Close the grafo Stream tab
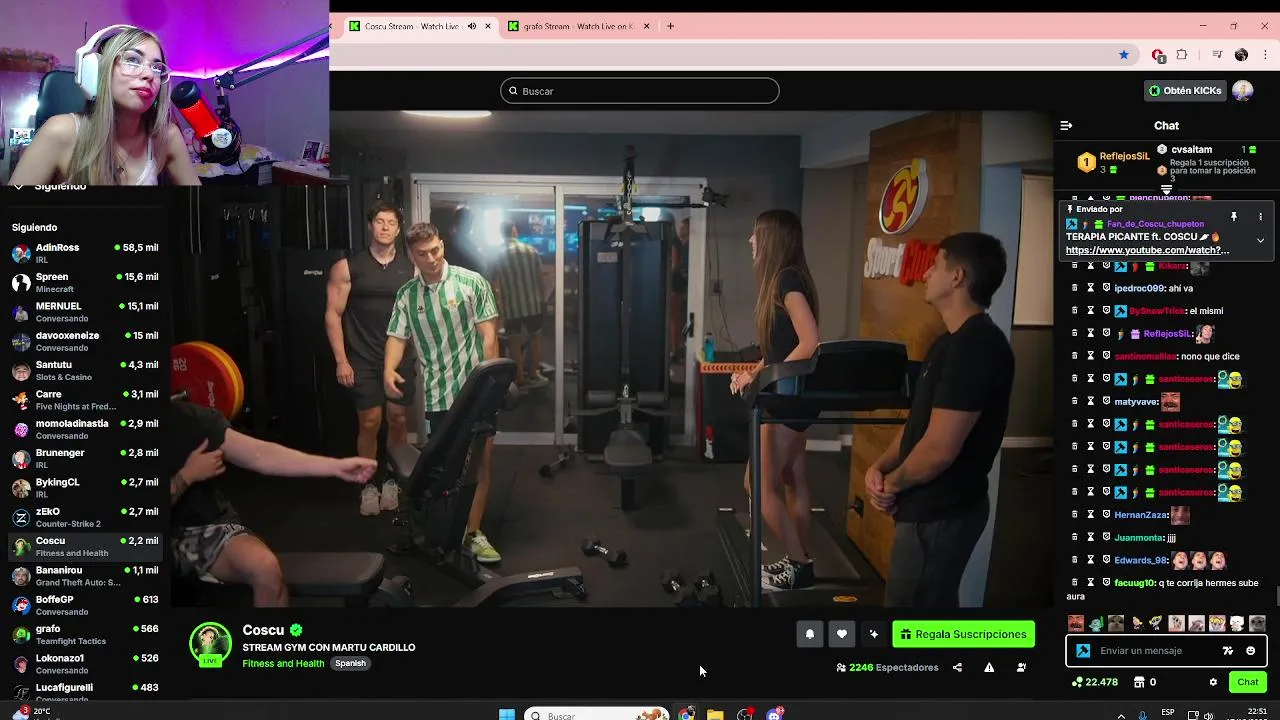The image size is (1280, 720). [x=647, y=26]
